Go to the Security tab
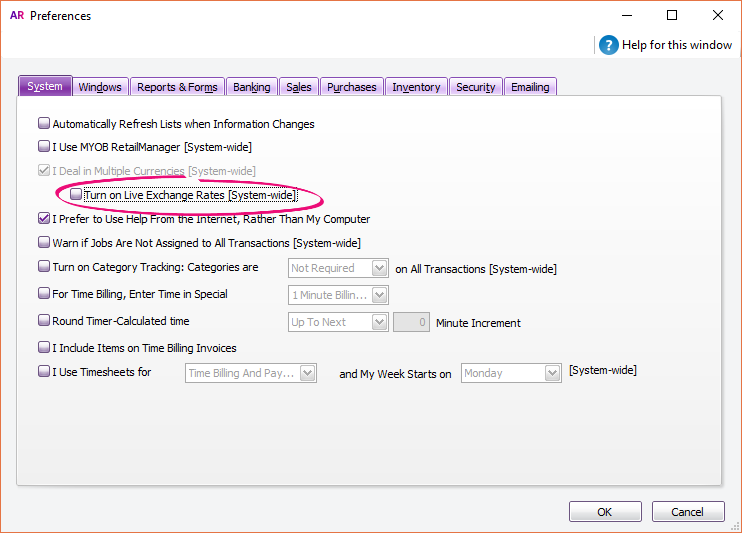Image resolution: width=742 pixels, height=533 pixels. 475,87
